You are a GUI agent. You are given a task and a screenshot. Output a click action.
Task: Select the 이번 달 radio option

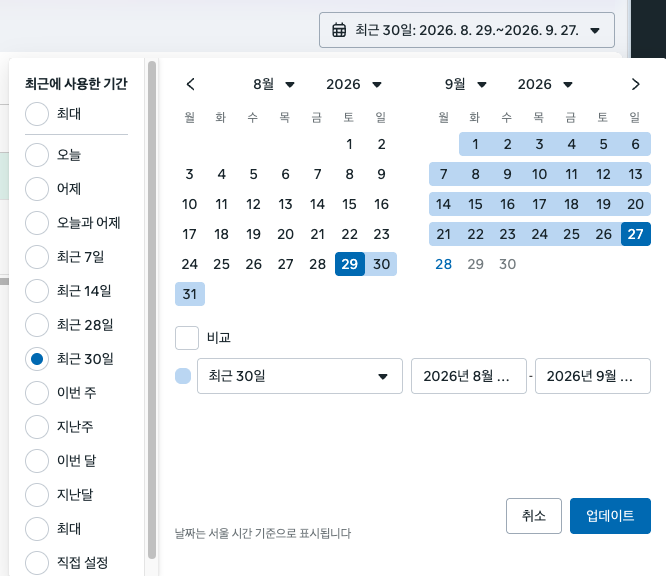pos(37,461)
